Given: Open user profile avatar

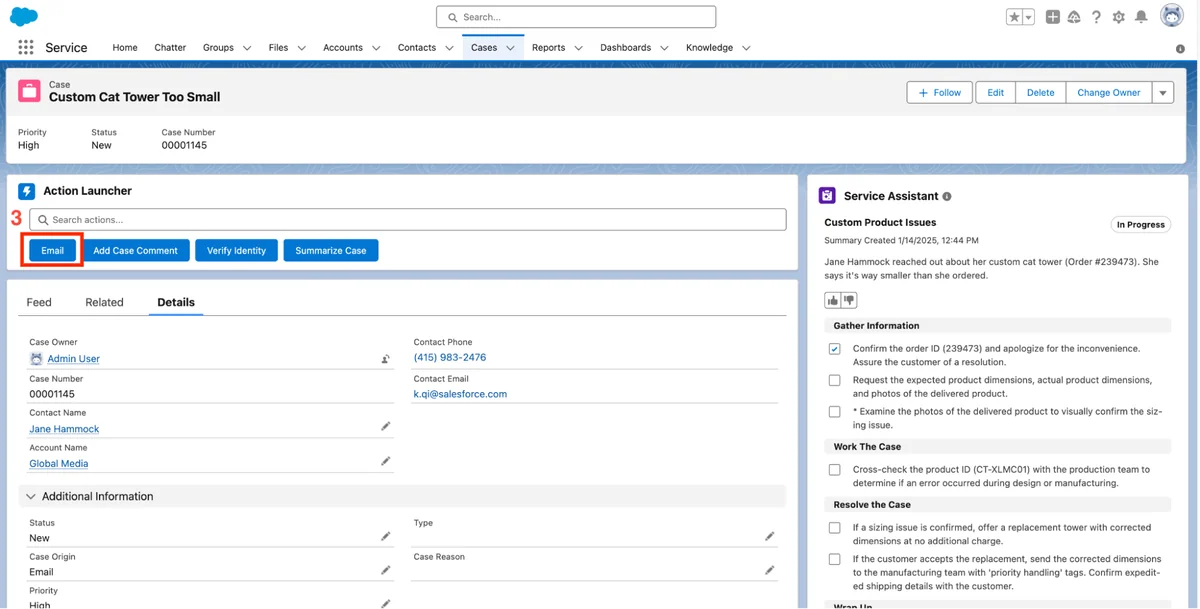Looking at the screenshot, I should click(x=1171, y=16).
